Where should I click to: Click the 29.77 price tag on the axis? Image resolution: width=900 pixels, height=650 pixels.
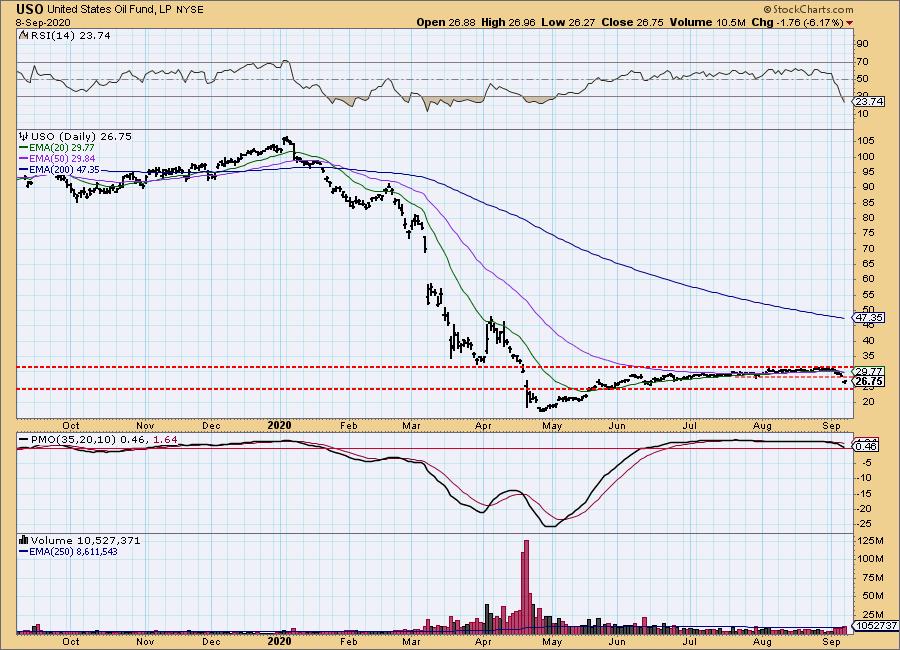pos(870,372)
